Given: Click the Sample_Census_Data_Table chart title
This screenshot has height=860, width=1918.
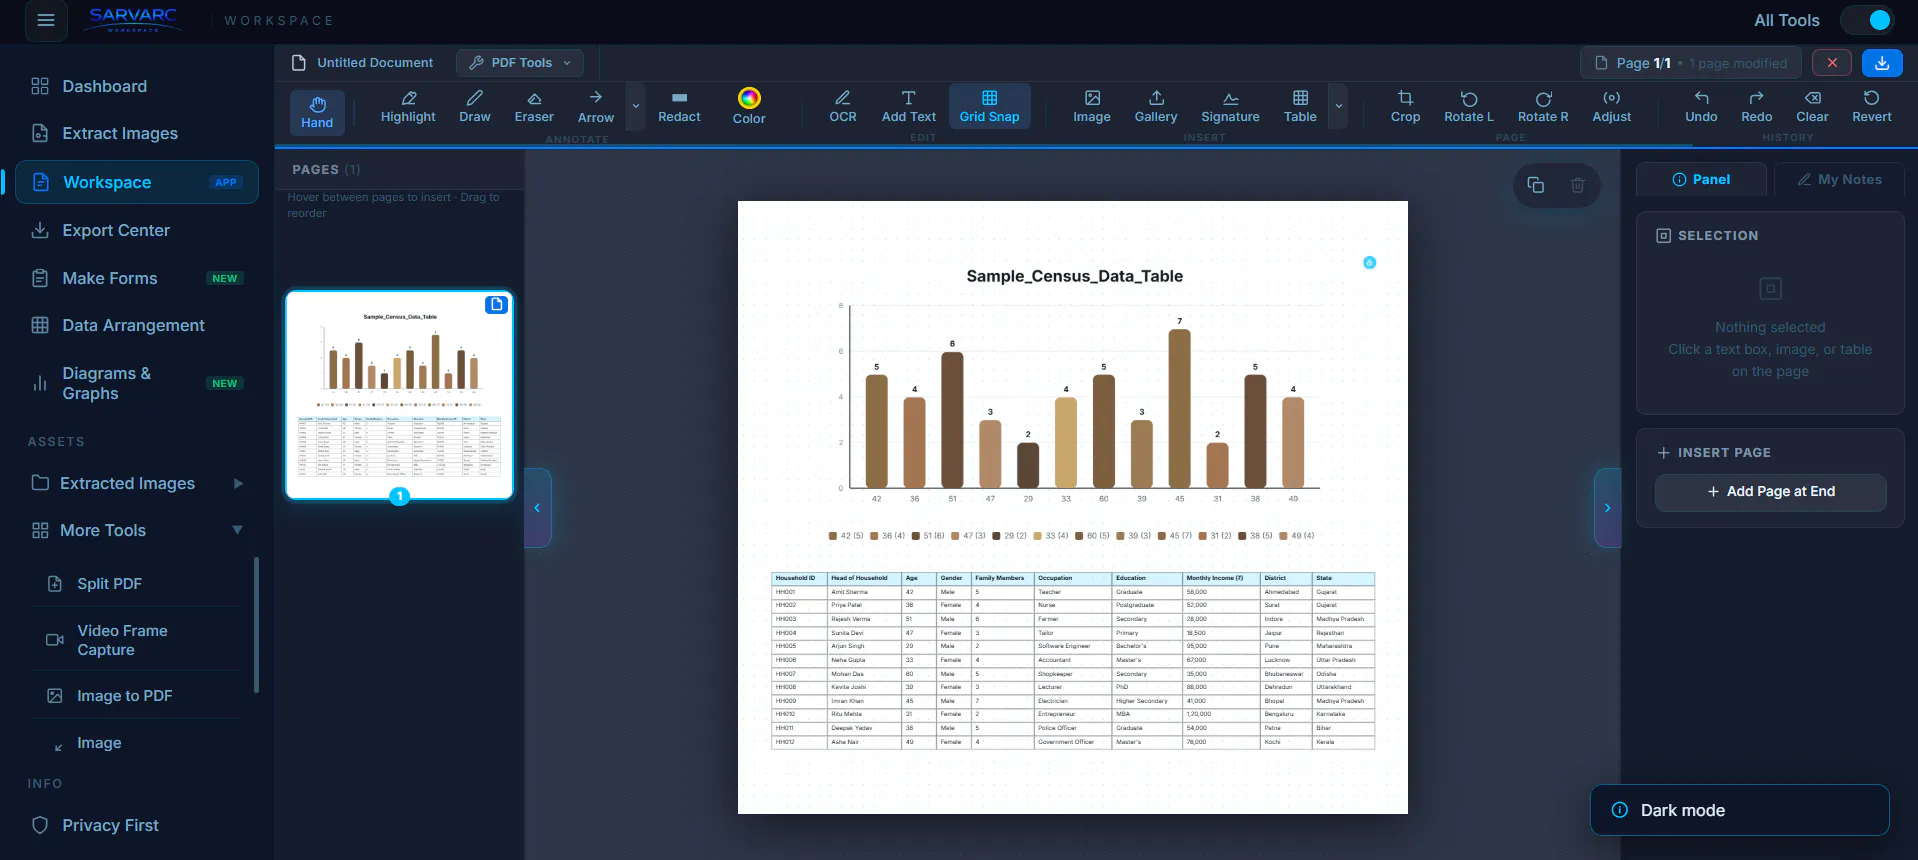Looking at the screenshot, I should coord(1074,276).
